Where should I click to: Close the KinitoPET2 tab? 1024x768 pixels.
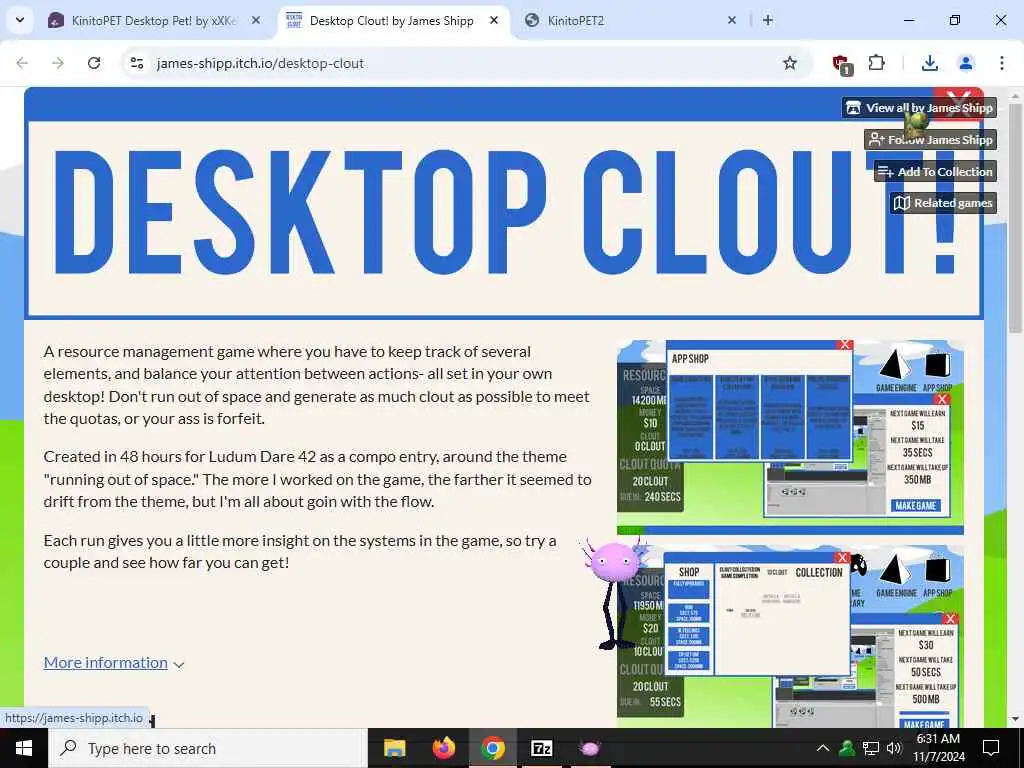tap(732, 21)
